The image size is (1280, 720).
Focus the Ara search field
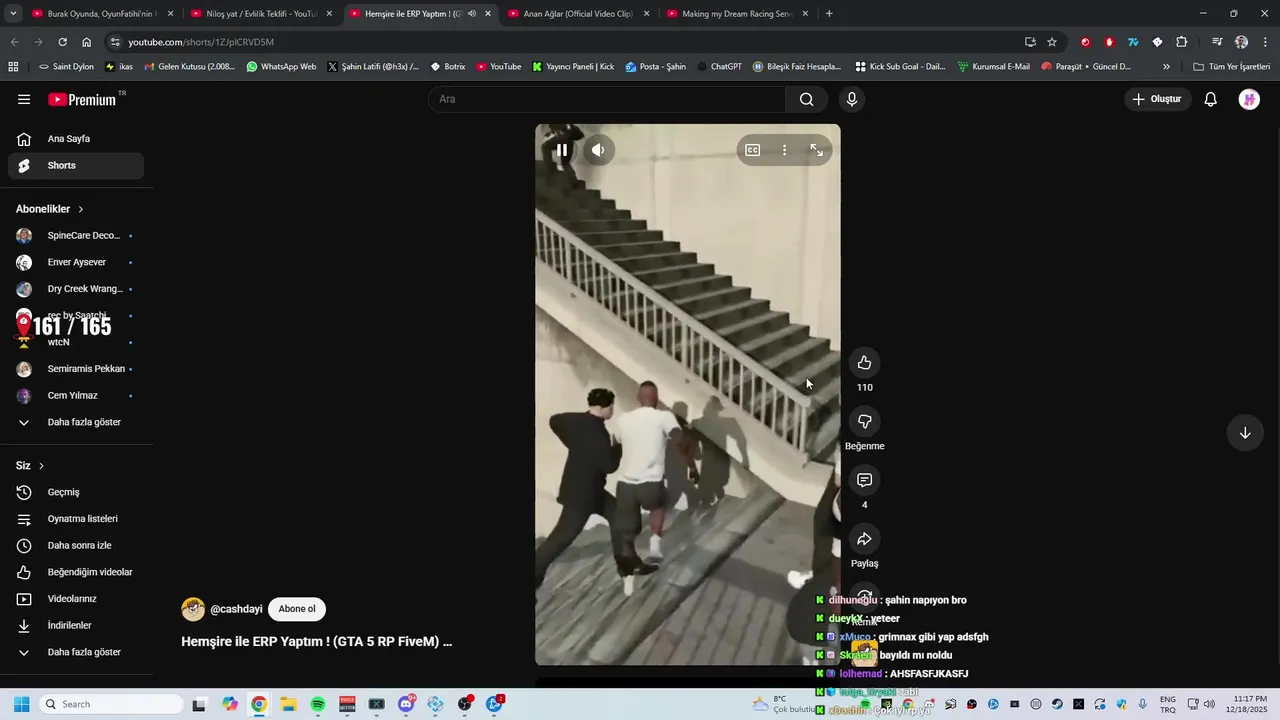coord(607,99)
